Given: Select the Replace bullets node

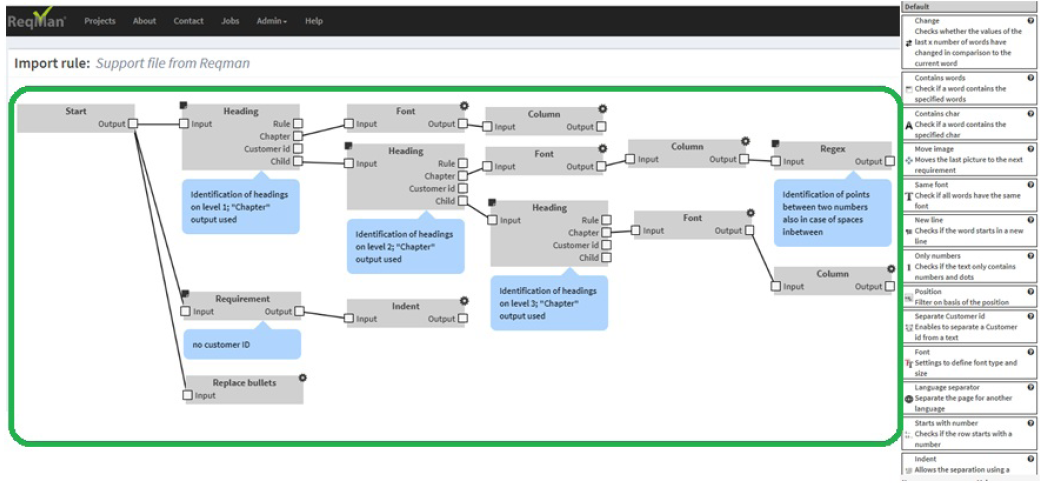Looking at the screenshot, I should pyautogui.click(x=244, y=389).
